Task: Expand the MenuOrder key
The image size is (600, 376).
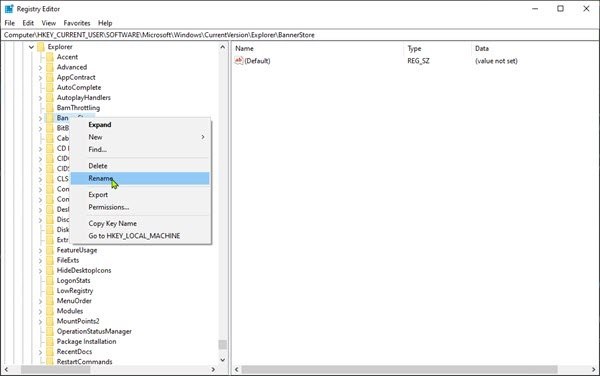Action: [41, 301]
